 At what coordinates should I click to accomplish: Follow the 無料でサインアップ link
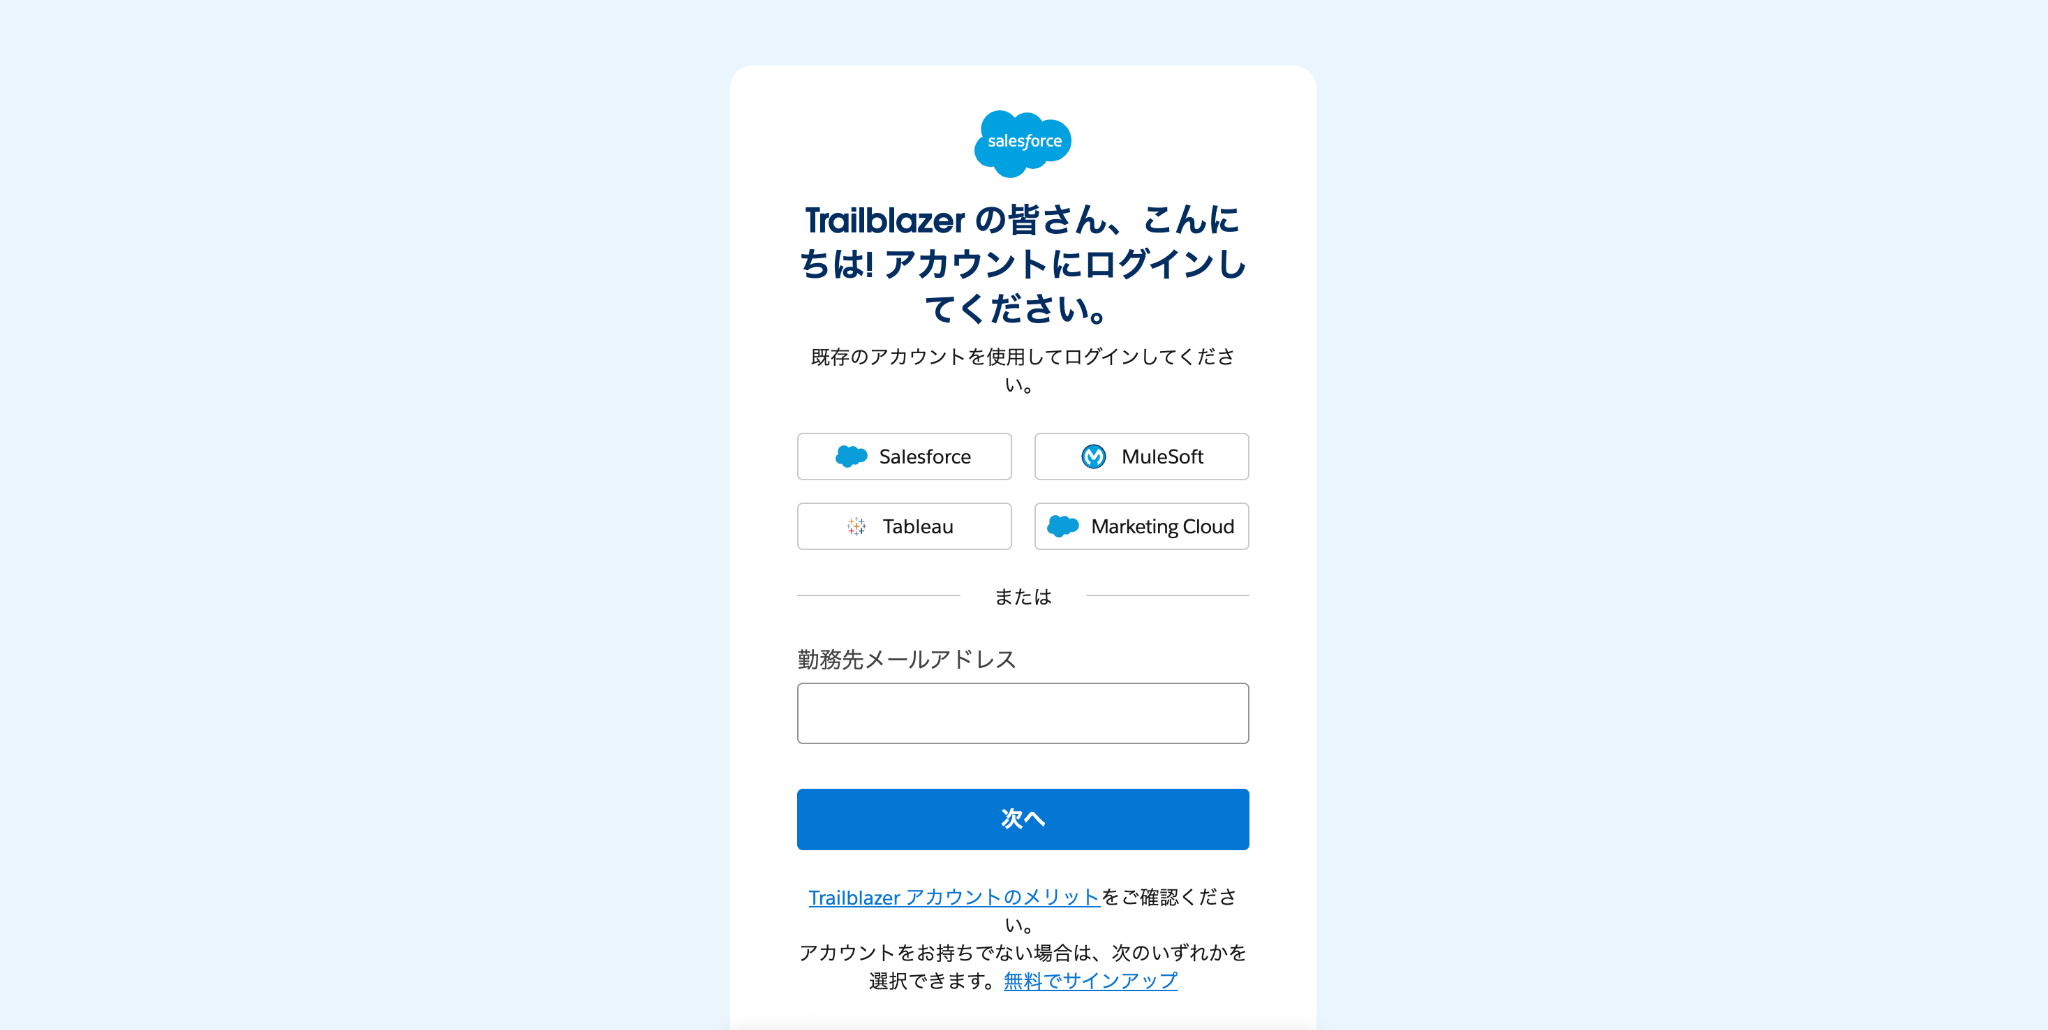(x=1091, y=981)
